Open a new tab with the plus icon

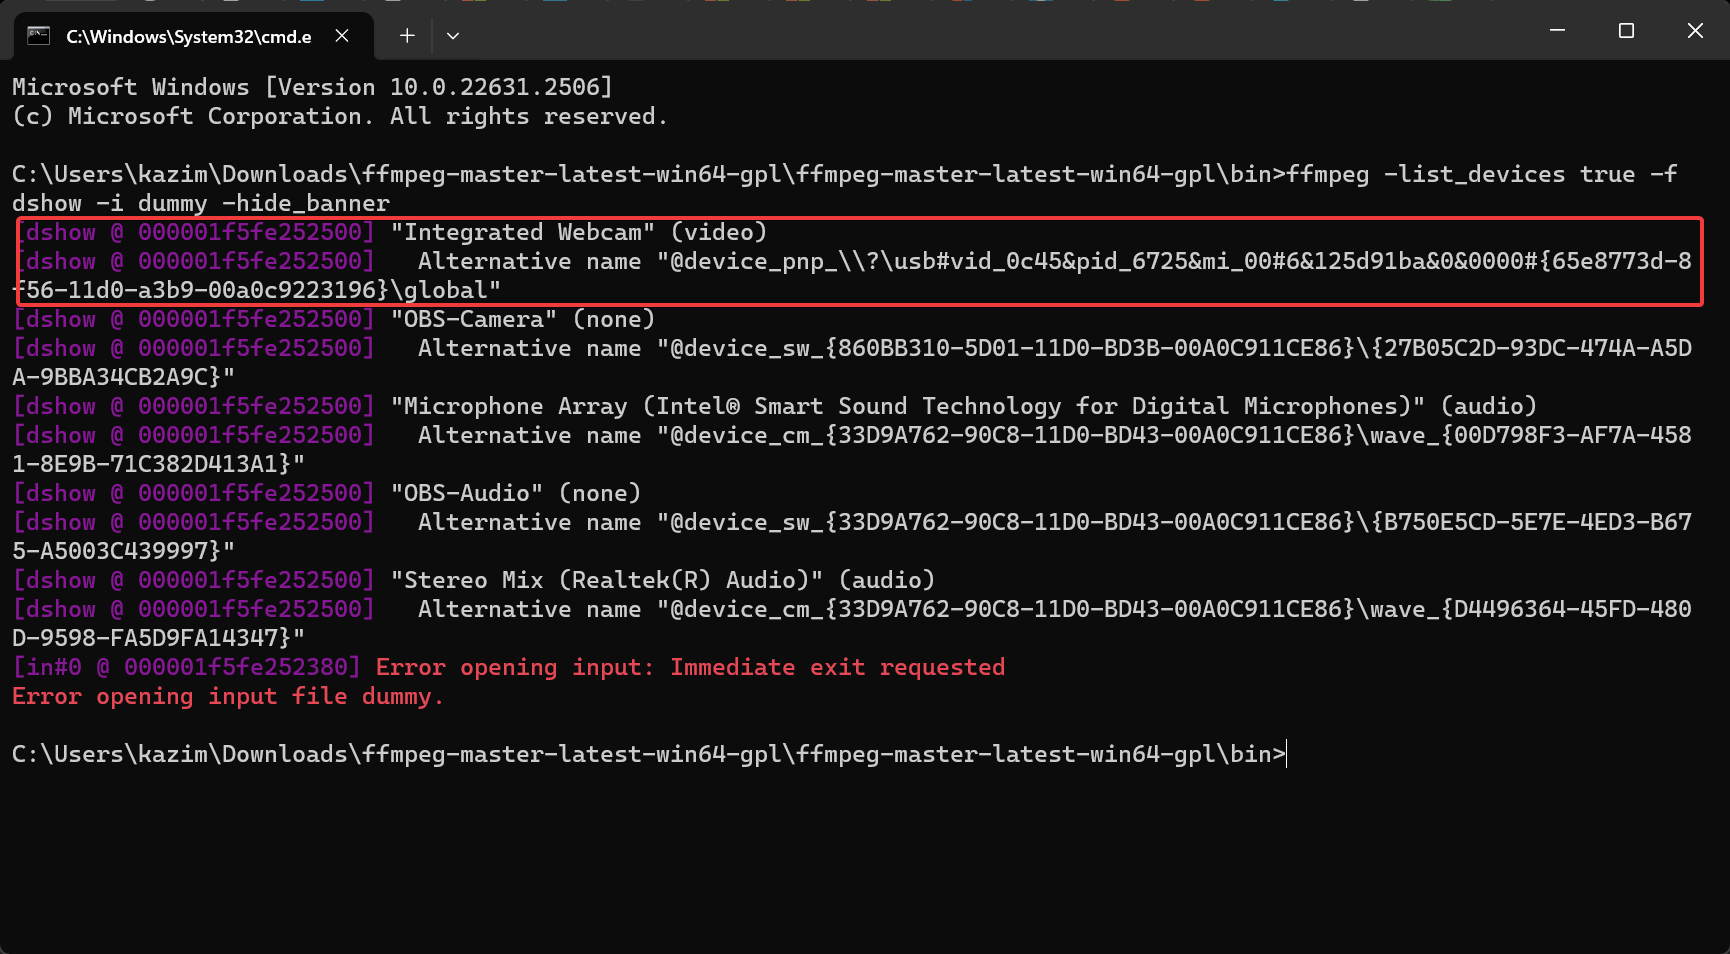click(x=407, y=35)
